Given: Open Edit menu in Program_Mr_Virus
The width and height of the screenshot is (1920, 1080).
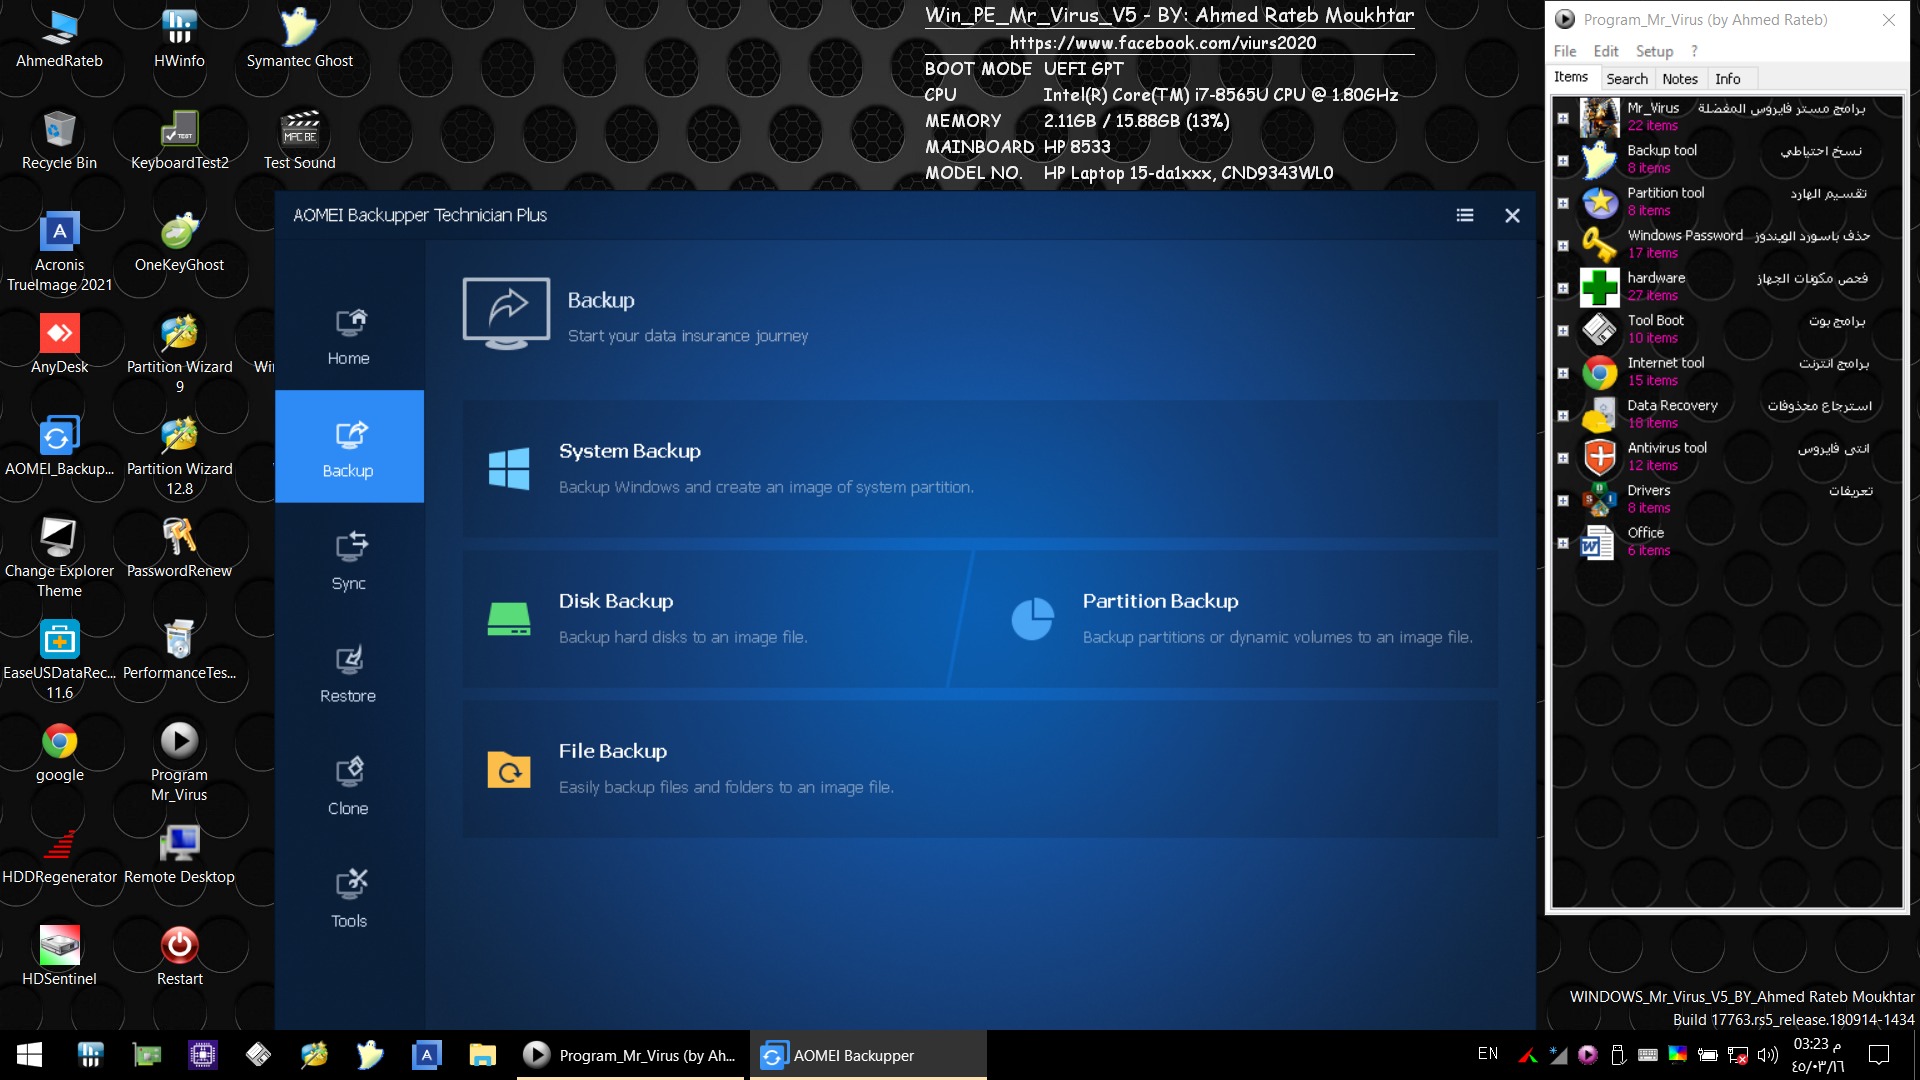Looking at the screenshot, I should [1606, 51].
